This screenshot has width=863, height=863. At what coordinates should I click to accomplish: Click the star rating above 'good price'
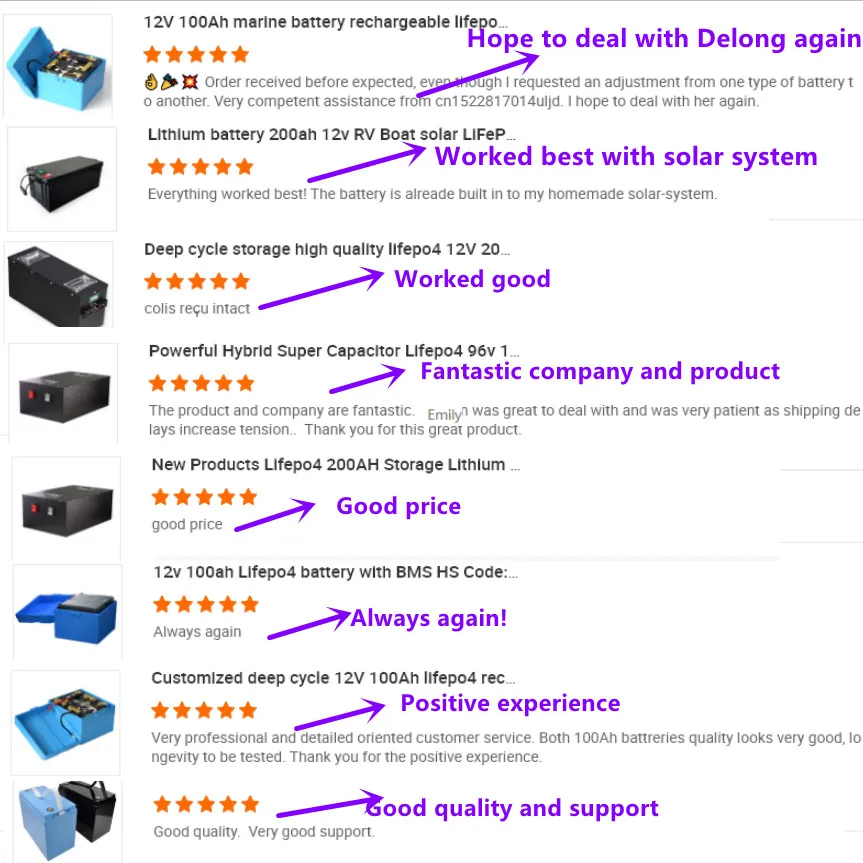tap(204, 497)
